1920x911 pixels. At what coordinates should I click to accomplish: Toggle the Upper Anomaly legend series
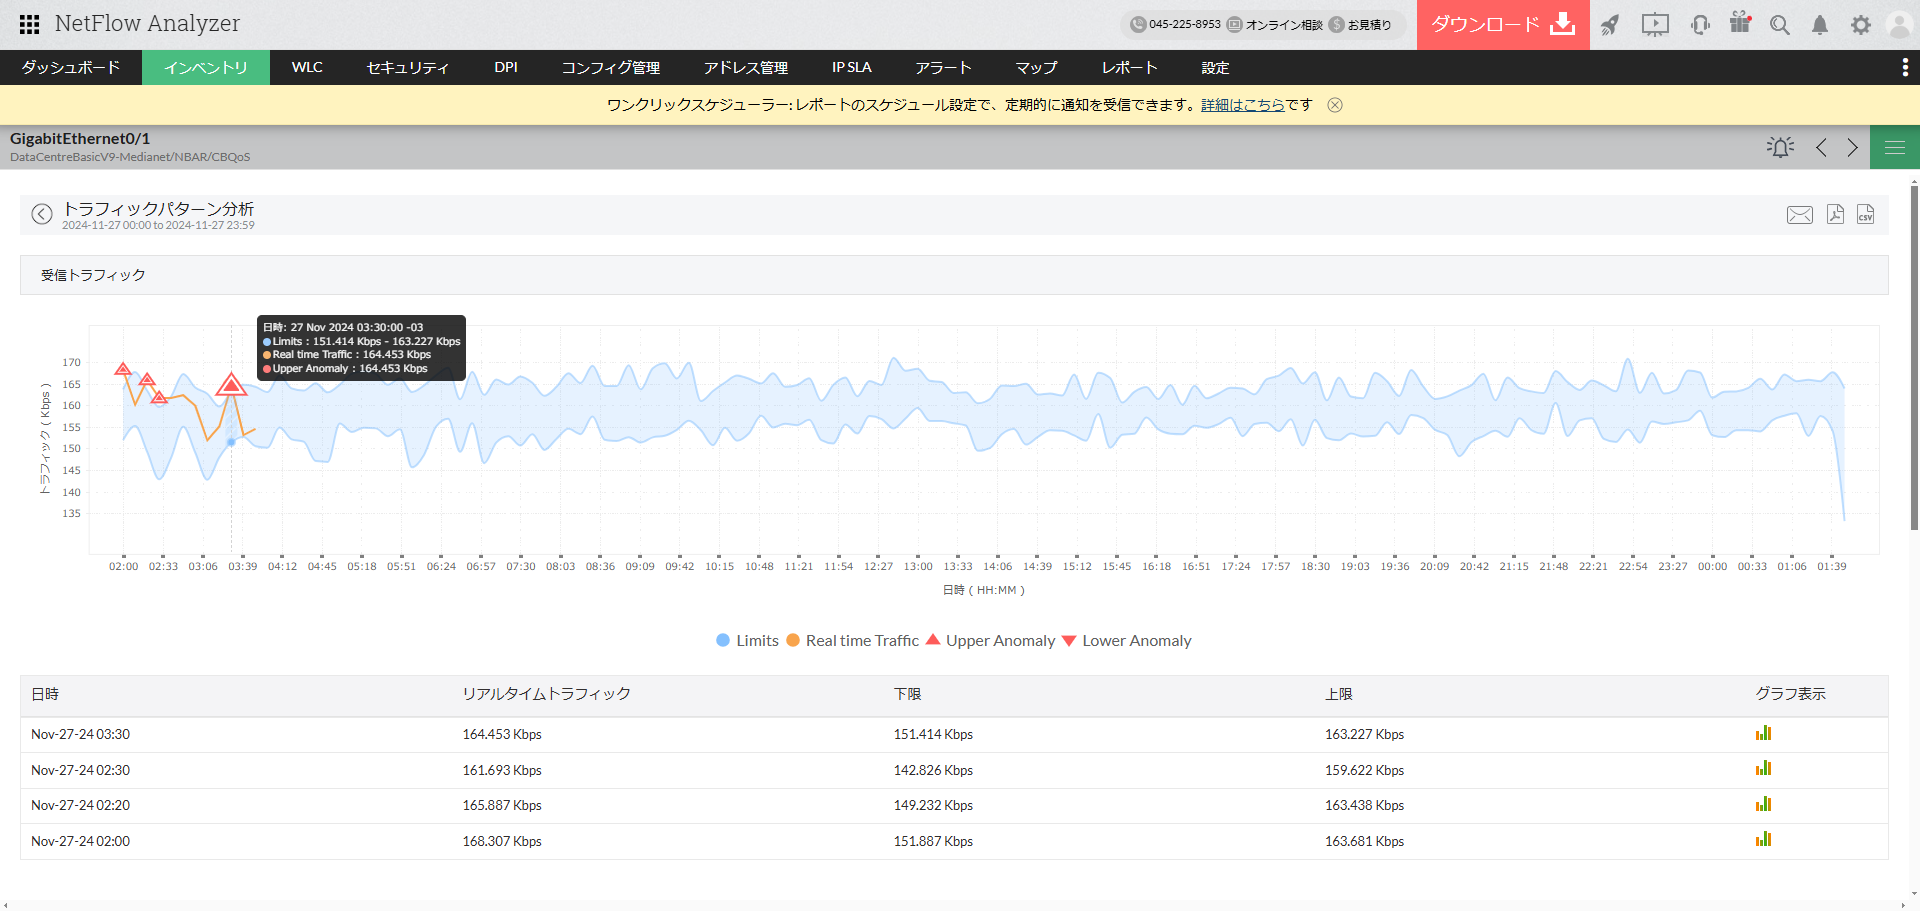(x=990, y=641)
